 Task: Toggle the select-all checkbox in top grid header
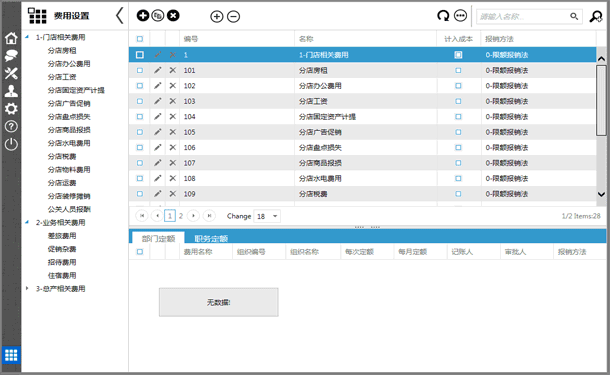coord(140,39)
